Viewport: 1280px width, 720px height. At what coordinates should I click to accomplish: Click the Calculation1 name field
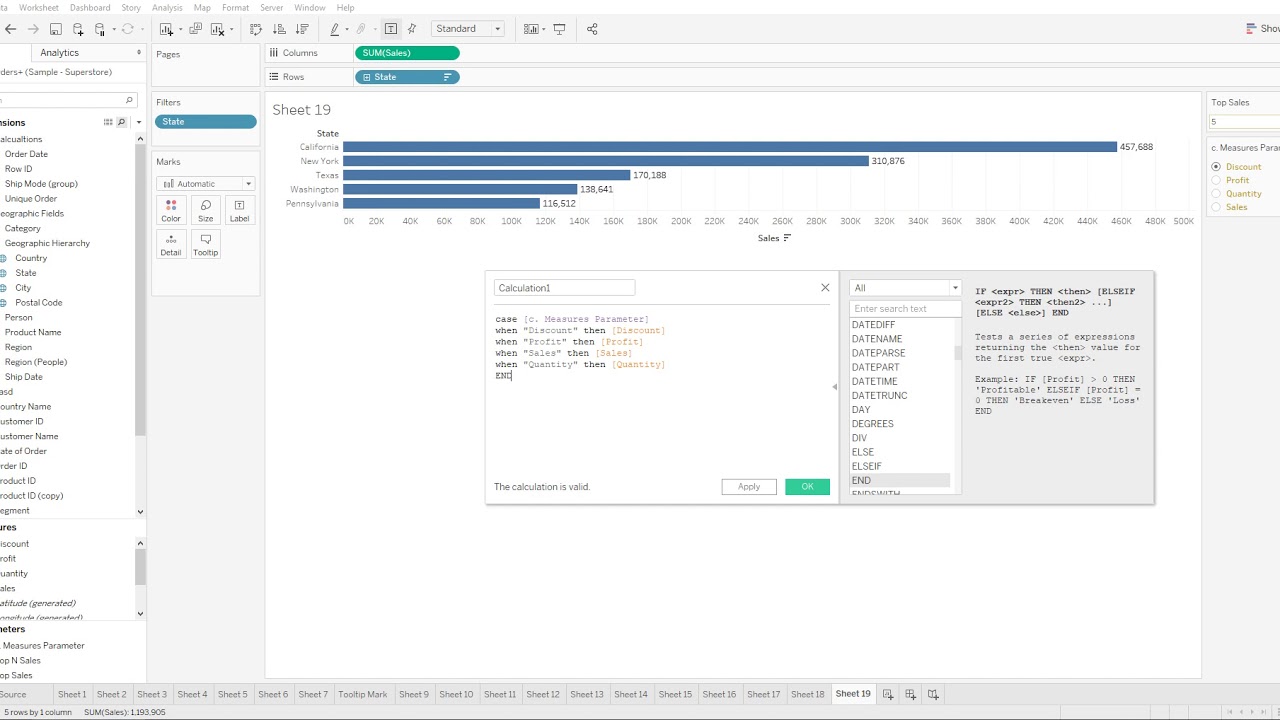[x=564, y=288]
